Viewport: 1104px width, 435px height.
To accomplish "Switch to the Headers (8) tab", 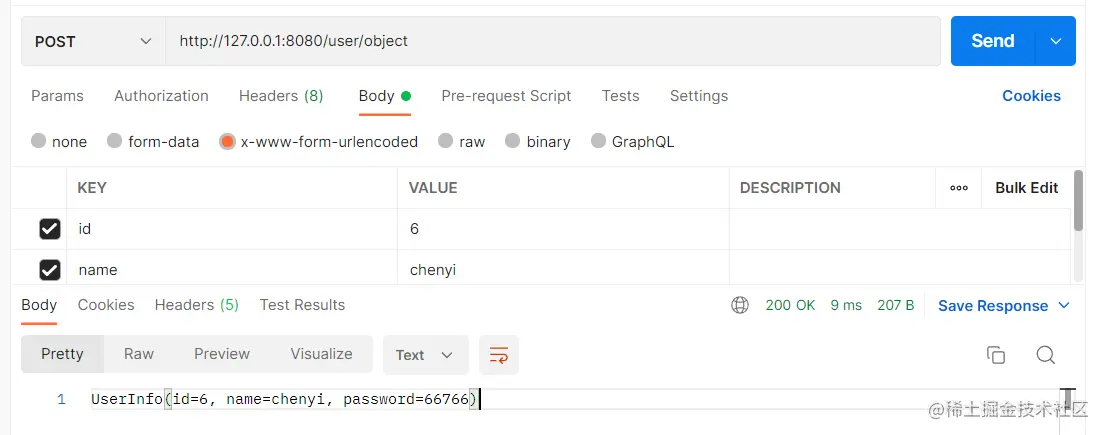I will (281, 96).
